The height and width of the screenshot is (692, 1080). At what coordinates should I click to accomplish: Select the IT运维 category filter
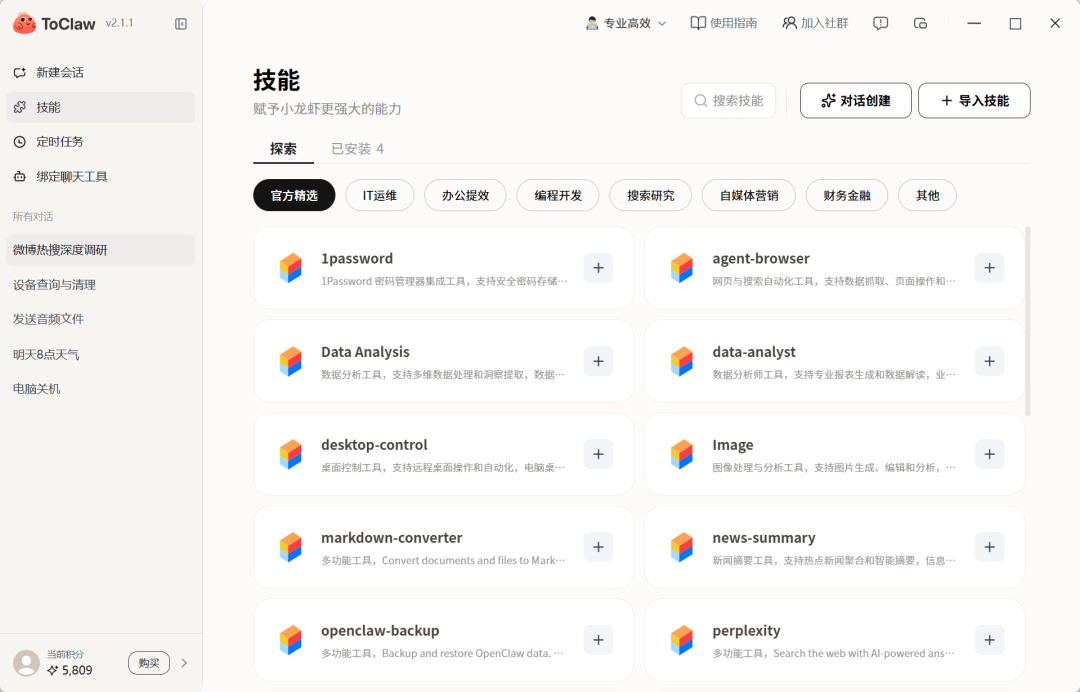(x=380, y=196)
